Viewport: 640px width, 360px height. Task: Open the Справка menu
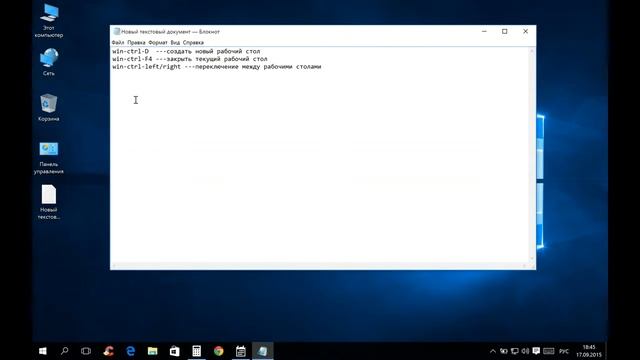(193, 42)
